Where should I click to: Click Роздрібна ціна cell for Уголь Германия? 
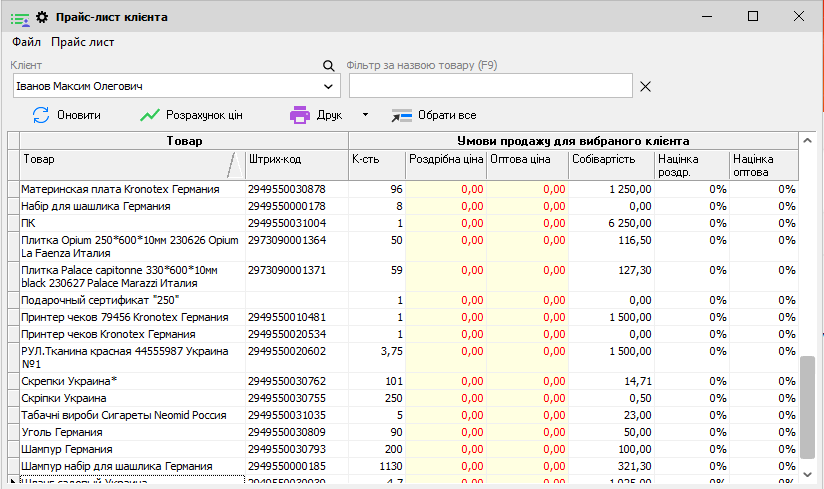447,432
